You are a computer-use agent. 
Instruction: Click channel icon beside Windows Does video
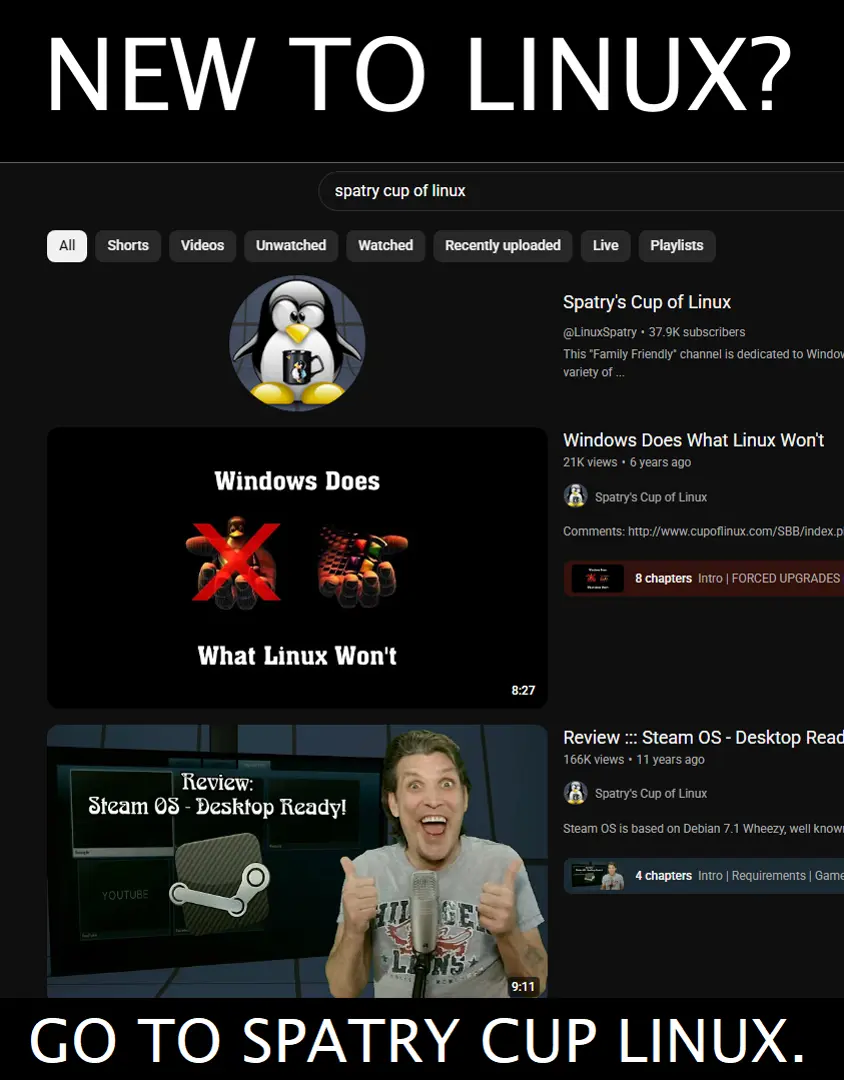(x=575, y=497)
